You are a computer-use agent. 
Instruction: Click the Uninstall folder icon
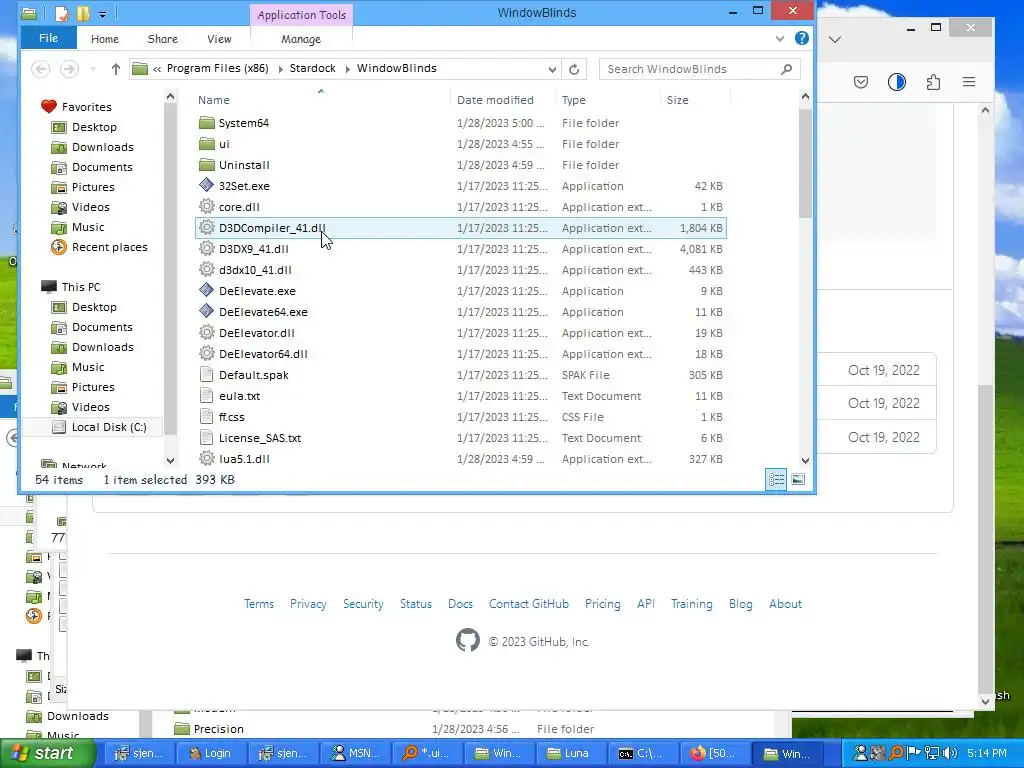pyautogui.click(x=206, y=165)
